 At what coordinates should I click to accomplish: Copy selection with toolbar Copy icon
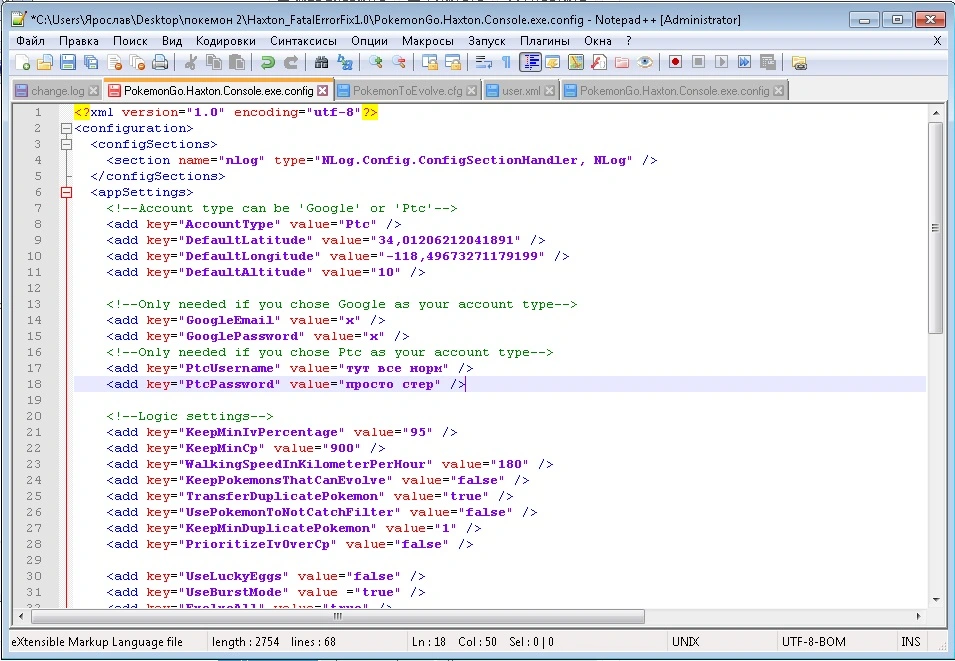214,62
